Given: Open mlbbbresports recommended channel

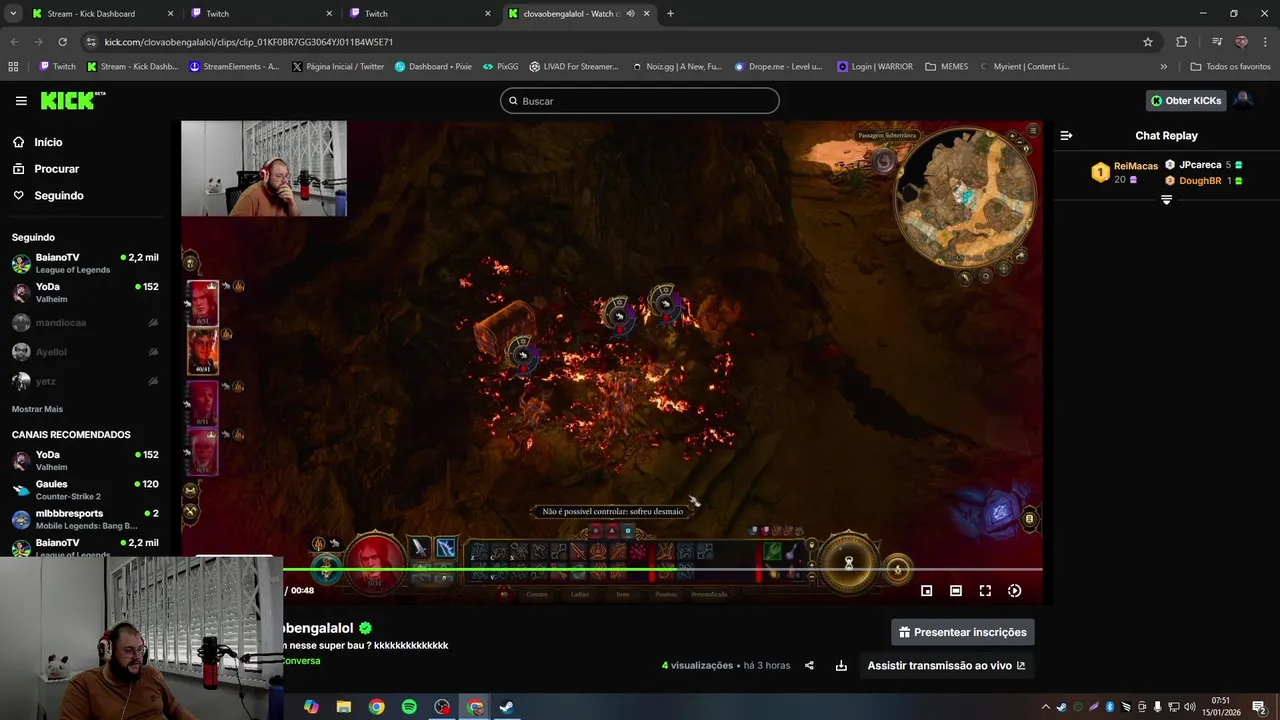Looking at the screenshot, I should coord(84,519).
